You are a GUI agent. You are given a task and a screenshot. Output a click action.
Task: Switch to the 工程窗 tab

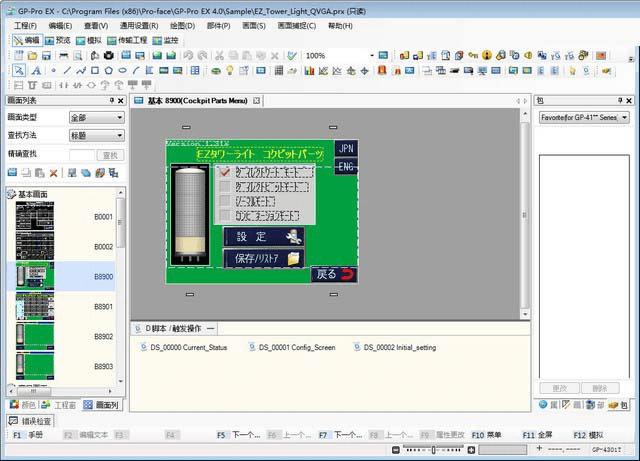(x=59, y=405)
